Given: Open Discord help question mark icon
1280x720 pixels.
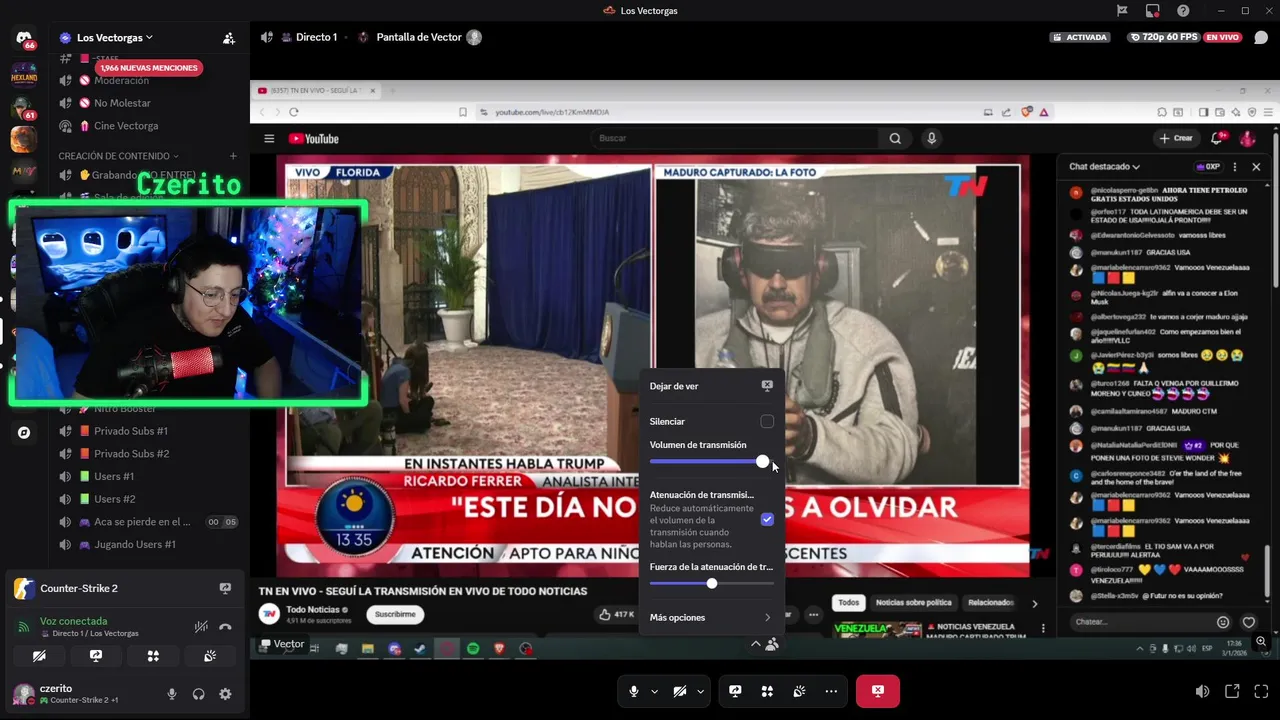Looking at the screenshot, I should tap(1183, 11).
